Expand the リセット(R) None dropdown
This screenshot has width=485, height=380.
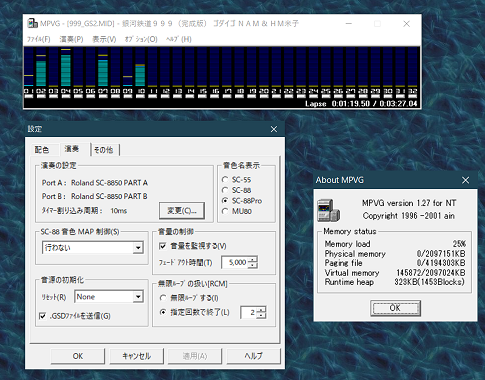tap(138, 297)
